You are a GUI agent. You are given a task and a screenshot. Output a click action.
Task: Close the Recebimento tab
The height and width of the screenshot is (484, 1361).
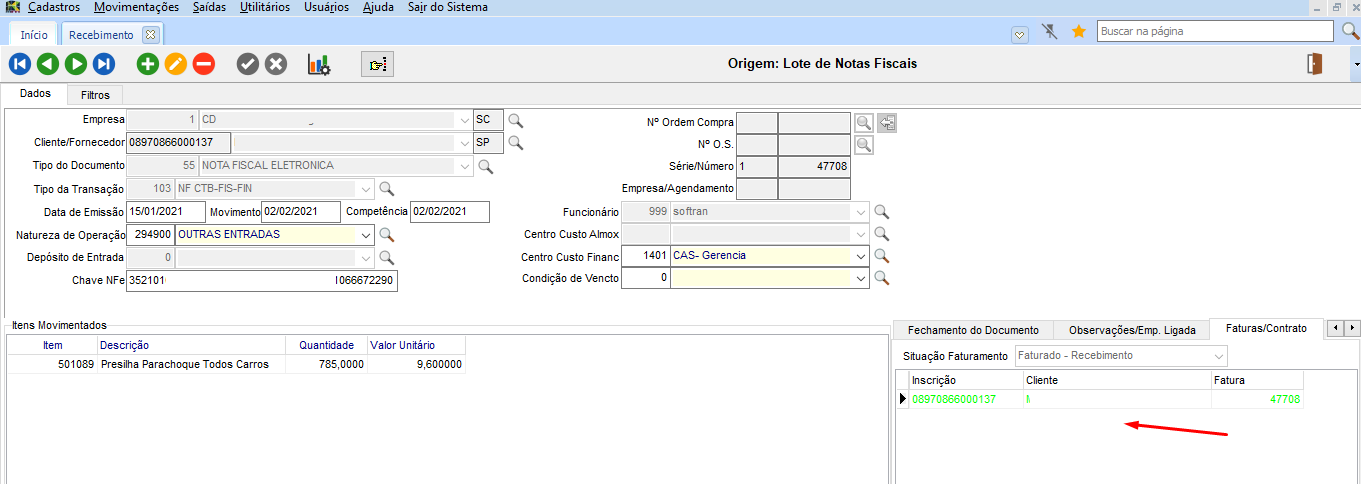point(150,34)
